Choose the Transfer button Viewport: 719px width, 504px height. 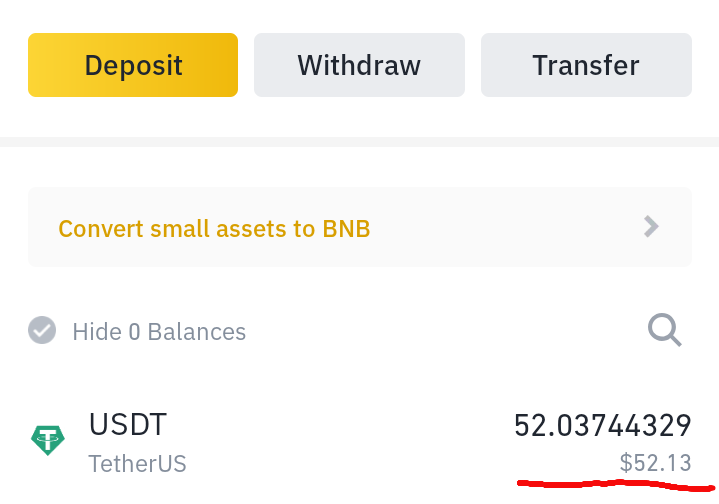click(x=586, y=65)
